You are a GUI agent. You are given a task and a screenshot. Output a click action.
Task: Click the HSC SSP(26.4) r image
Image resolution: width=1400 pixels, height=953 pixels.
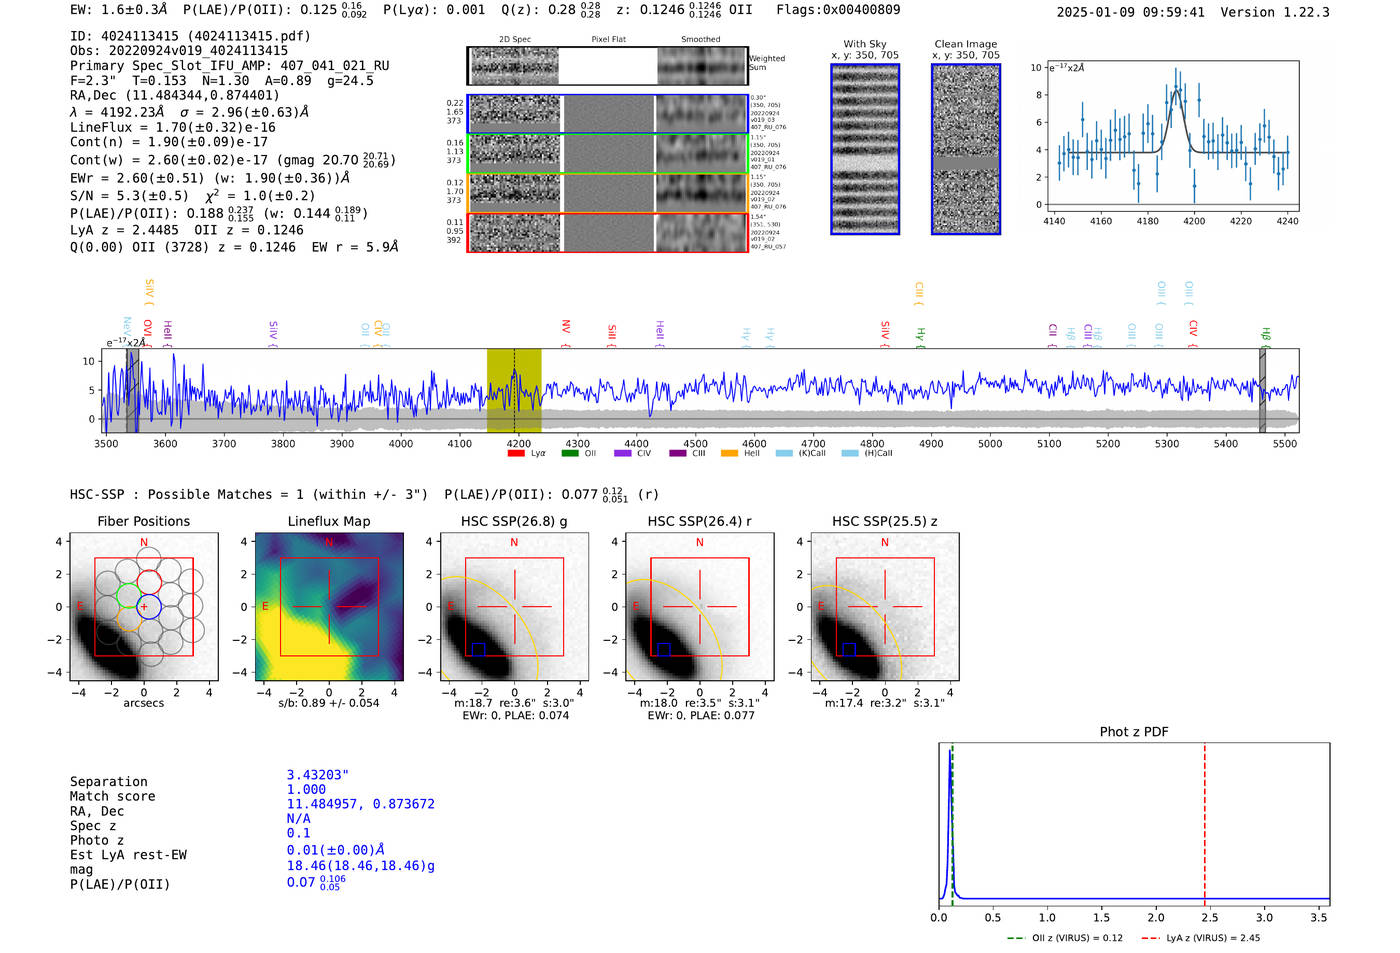click(x=699, y=607)
